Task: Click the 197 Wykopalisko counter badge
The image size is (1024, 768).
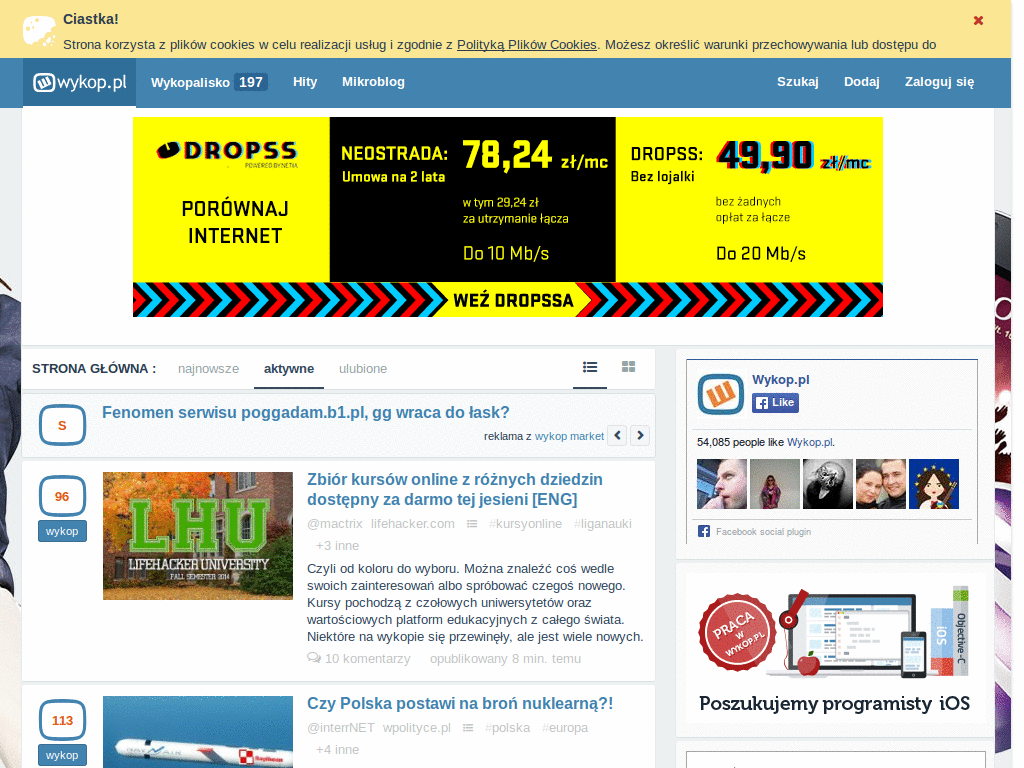Action: [251, 82]
